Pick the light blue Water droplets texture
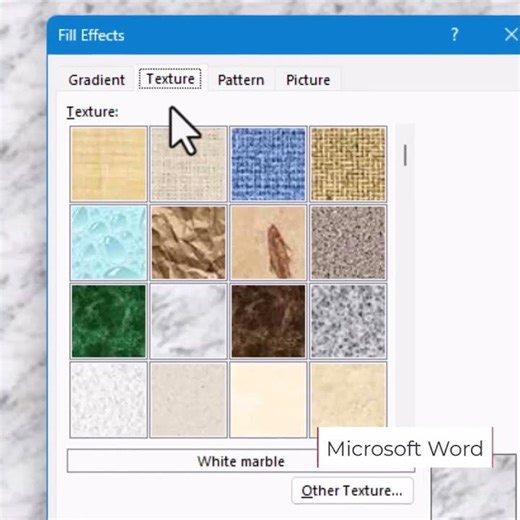This screenshot has width=520, height=520. (x=109, y=243)
